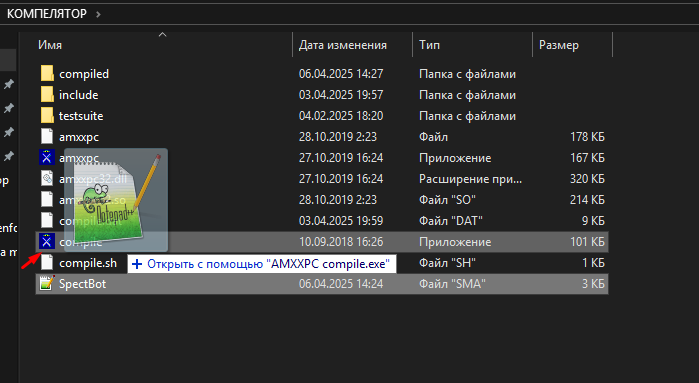The width and height of the screenshot is (699, 383).
Task: Click the compile.sh file icon
Action: coord(47,263)
